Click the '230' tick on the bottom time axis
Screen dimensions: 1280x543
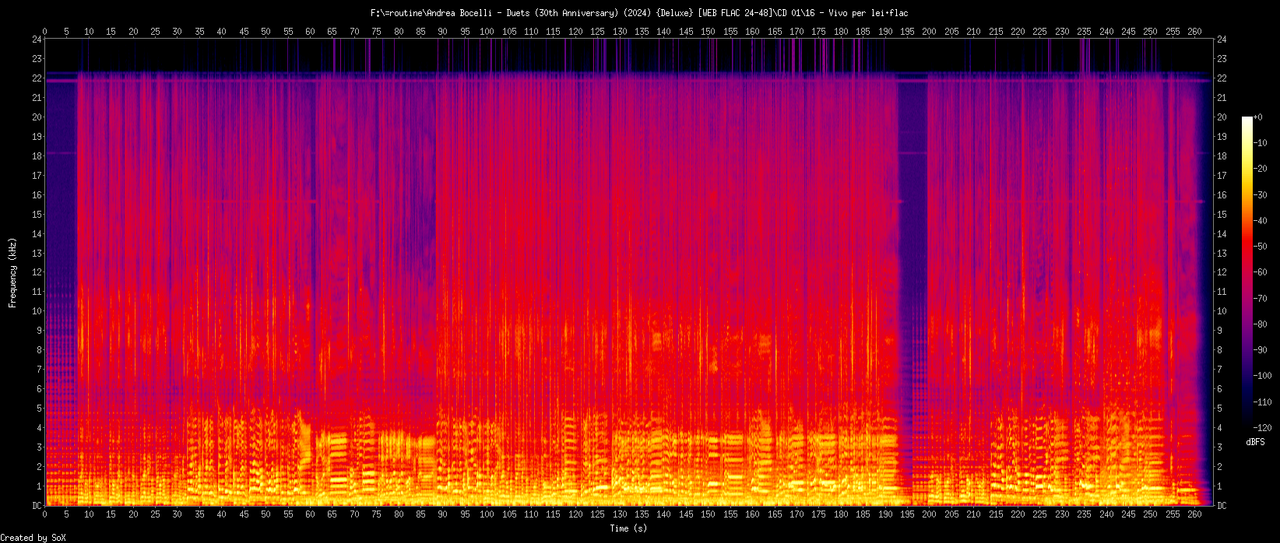pyautogui.click(x=1062, y=516)
